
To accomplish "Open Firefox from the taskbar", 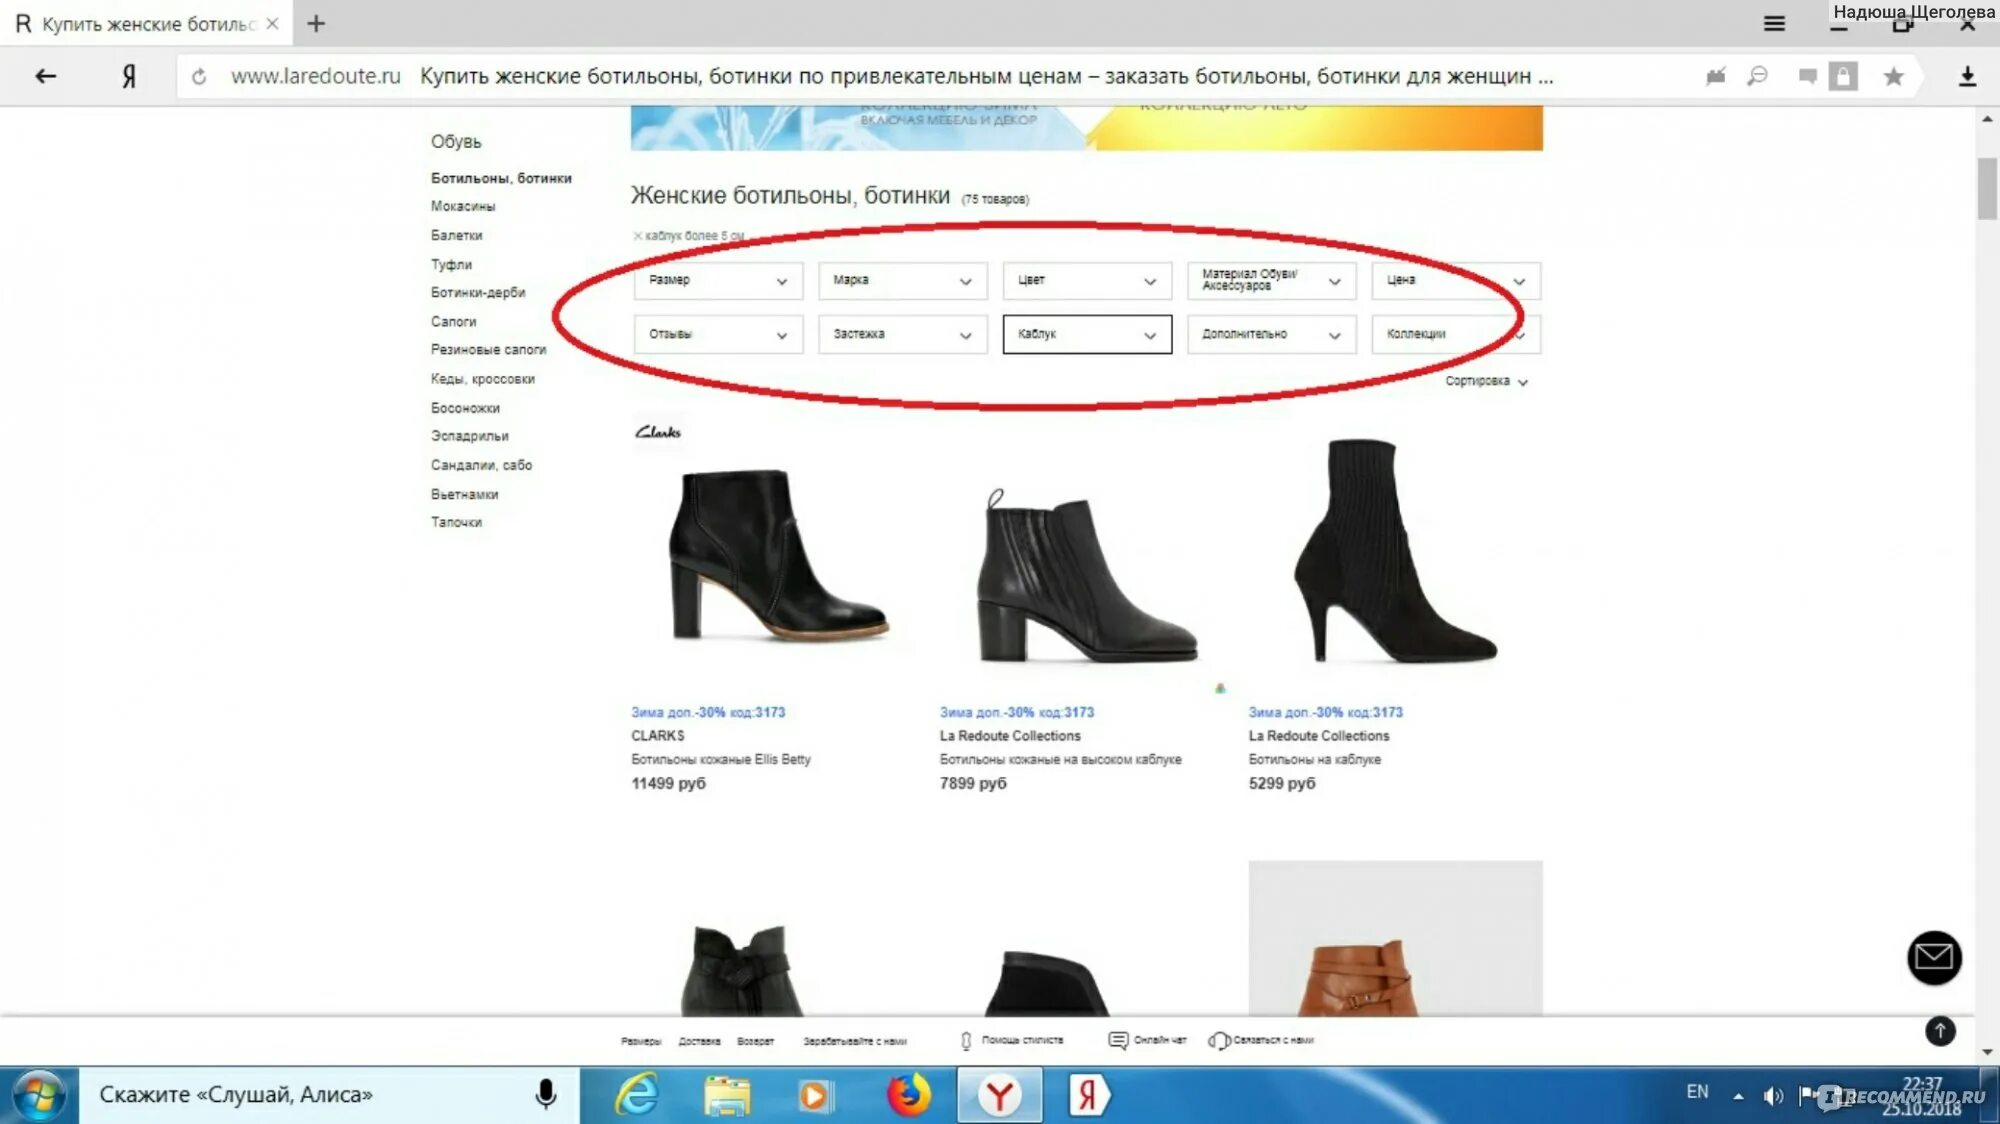I will (x=908, y=1095).
